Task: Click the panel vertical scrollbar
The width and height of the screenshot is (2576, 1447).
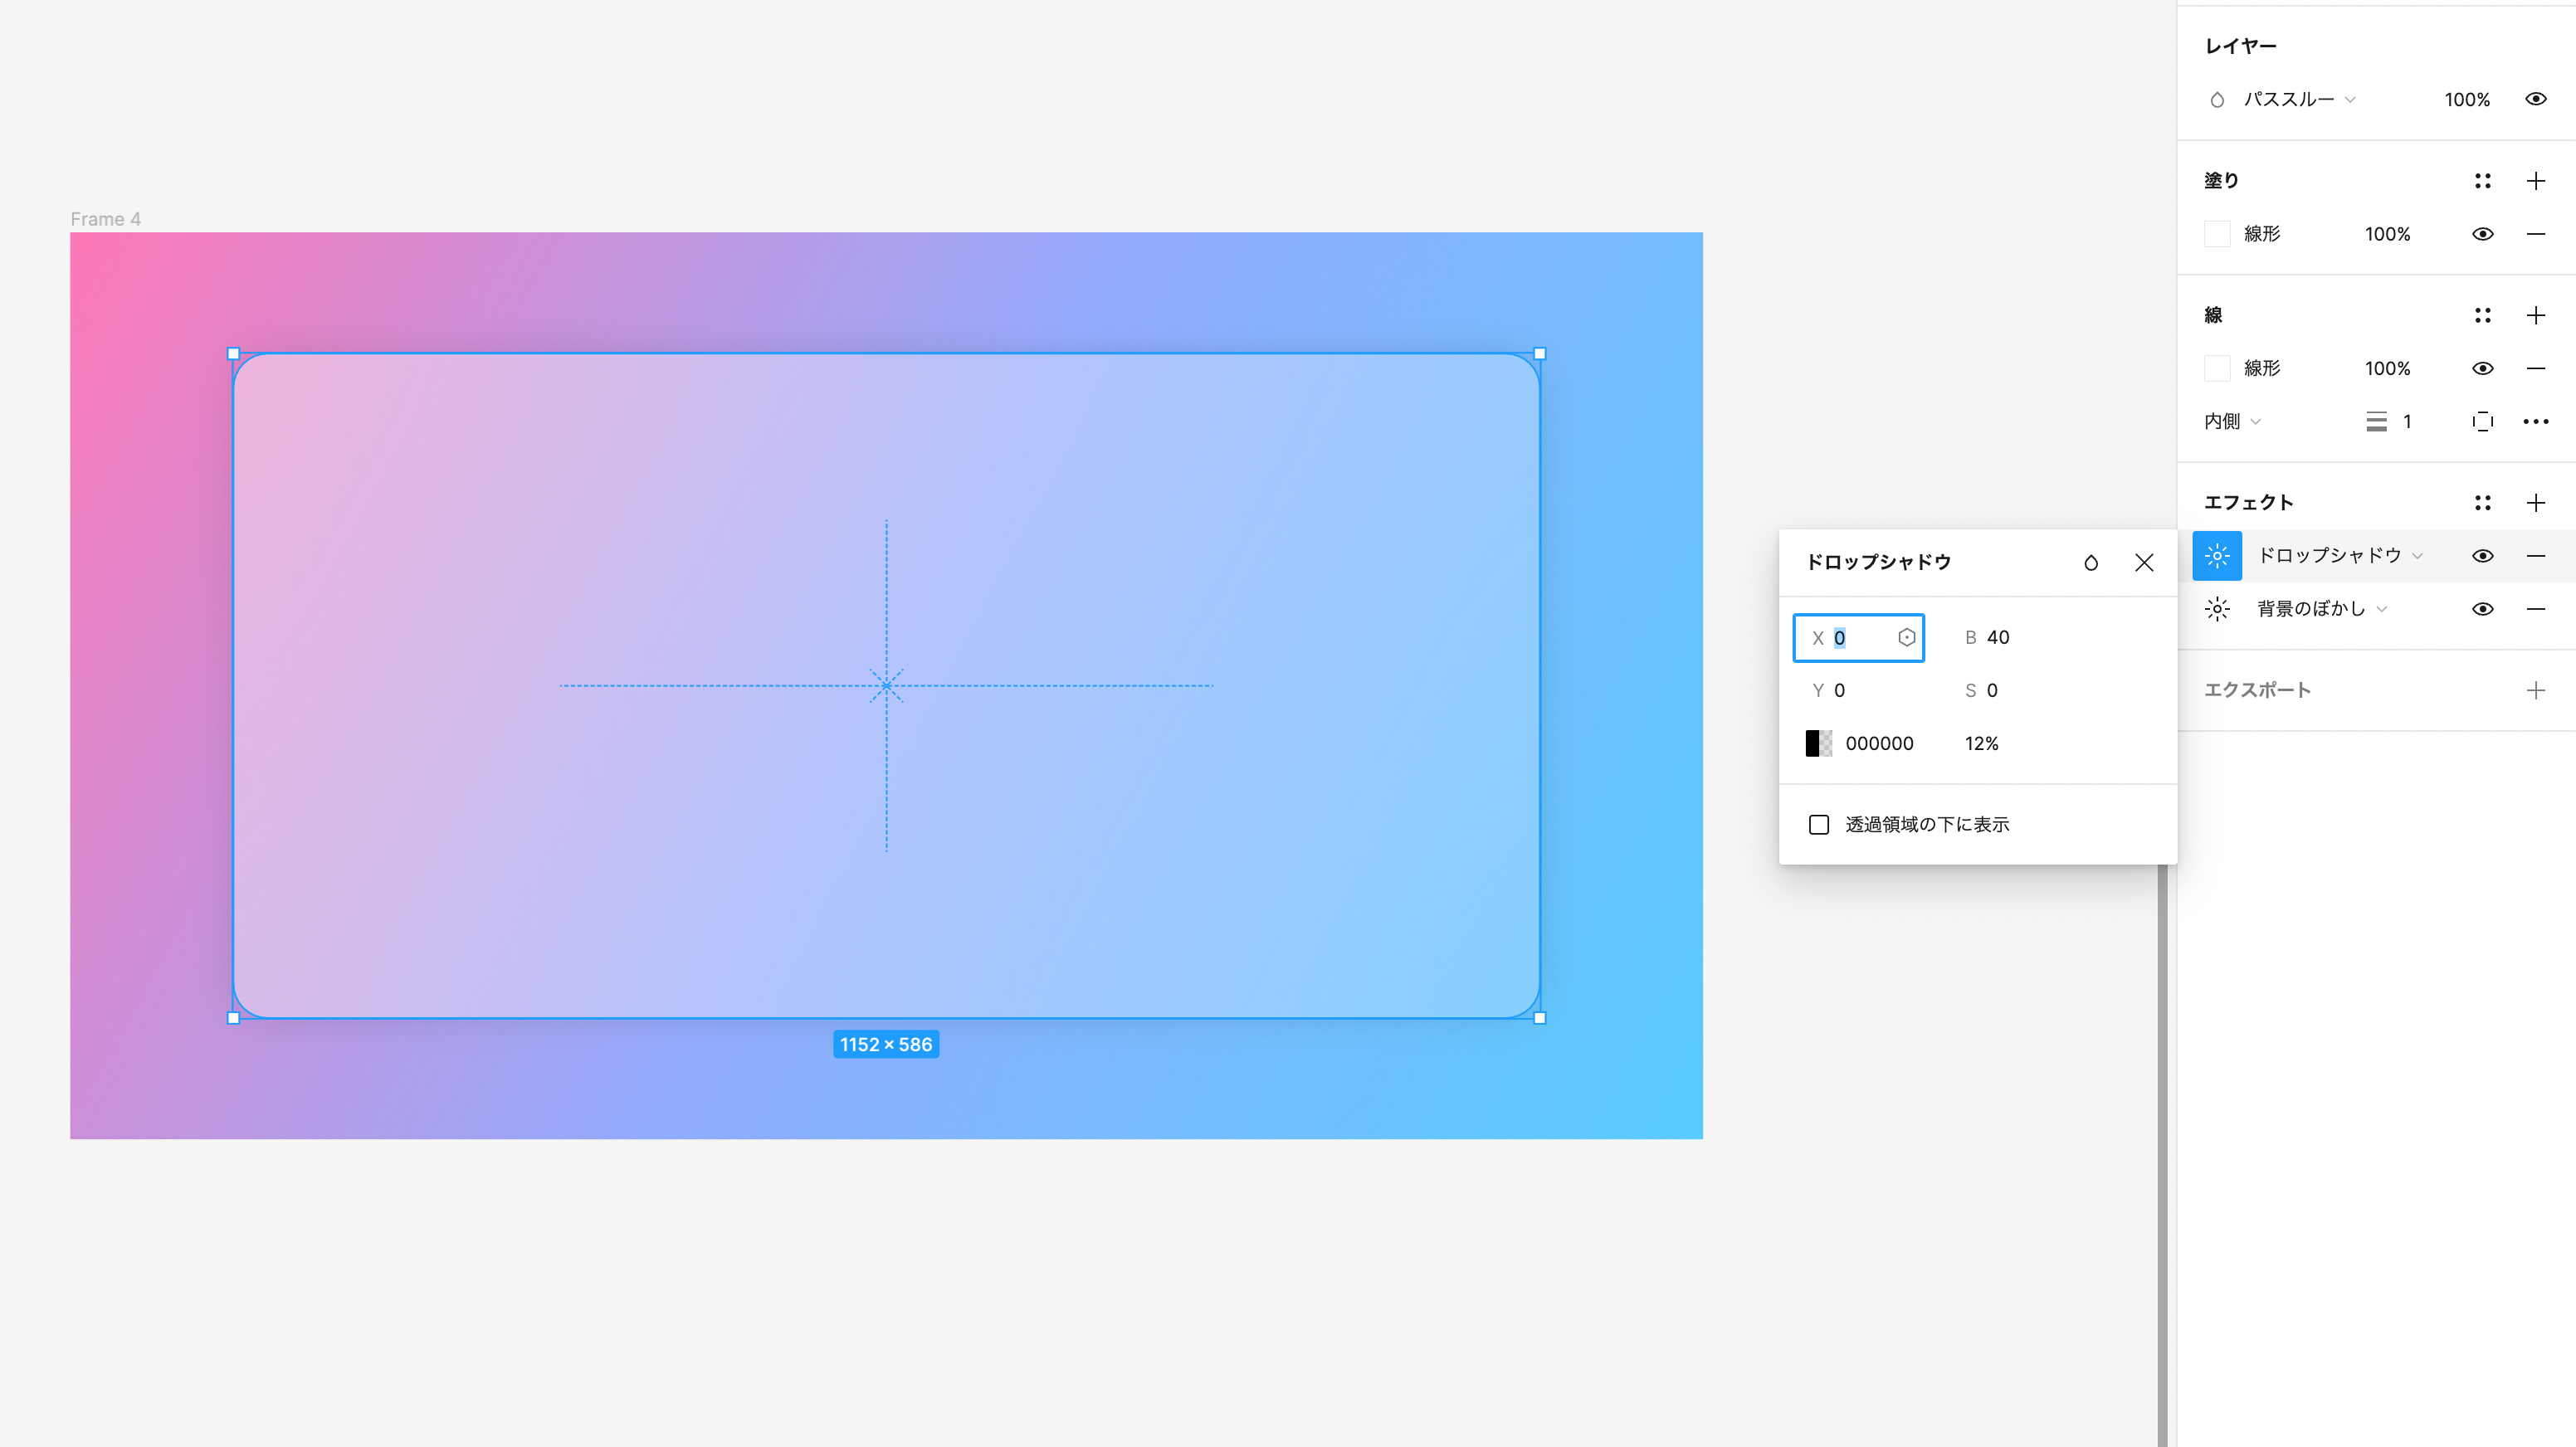Action: pos(2161,1155)
